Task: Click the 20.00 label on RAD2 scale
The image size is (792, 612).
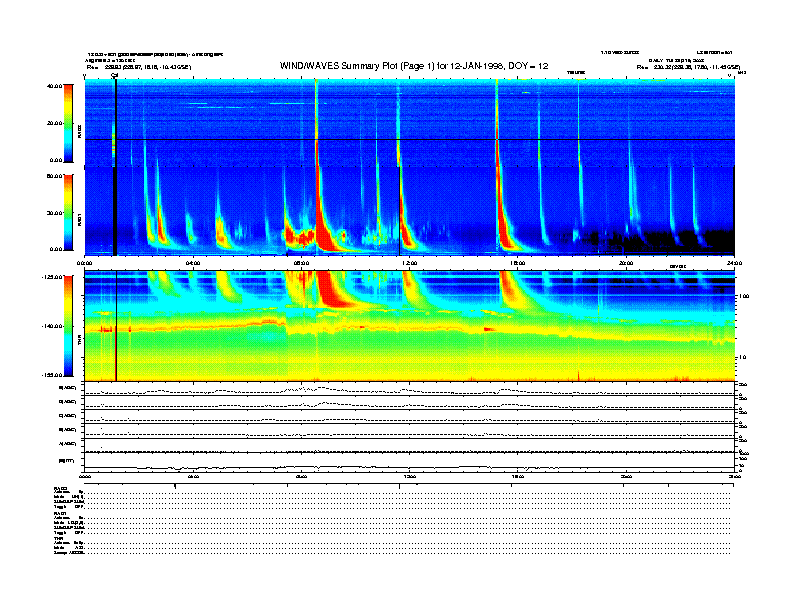Action: [54, 123]
